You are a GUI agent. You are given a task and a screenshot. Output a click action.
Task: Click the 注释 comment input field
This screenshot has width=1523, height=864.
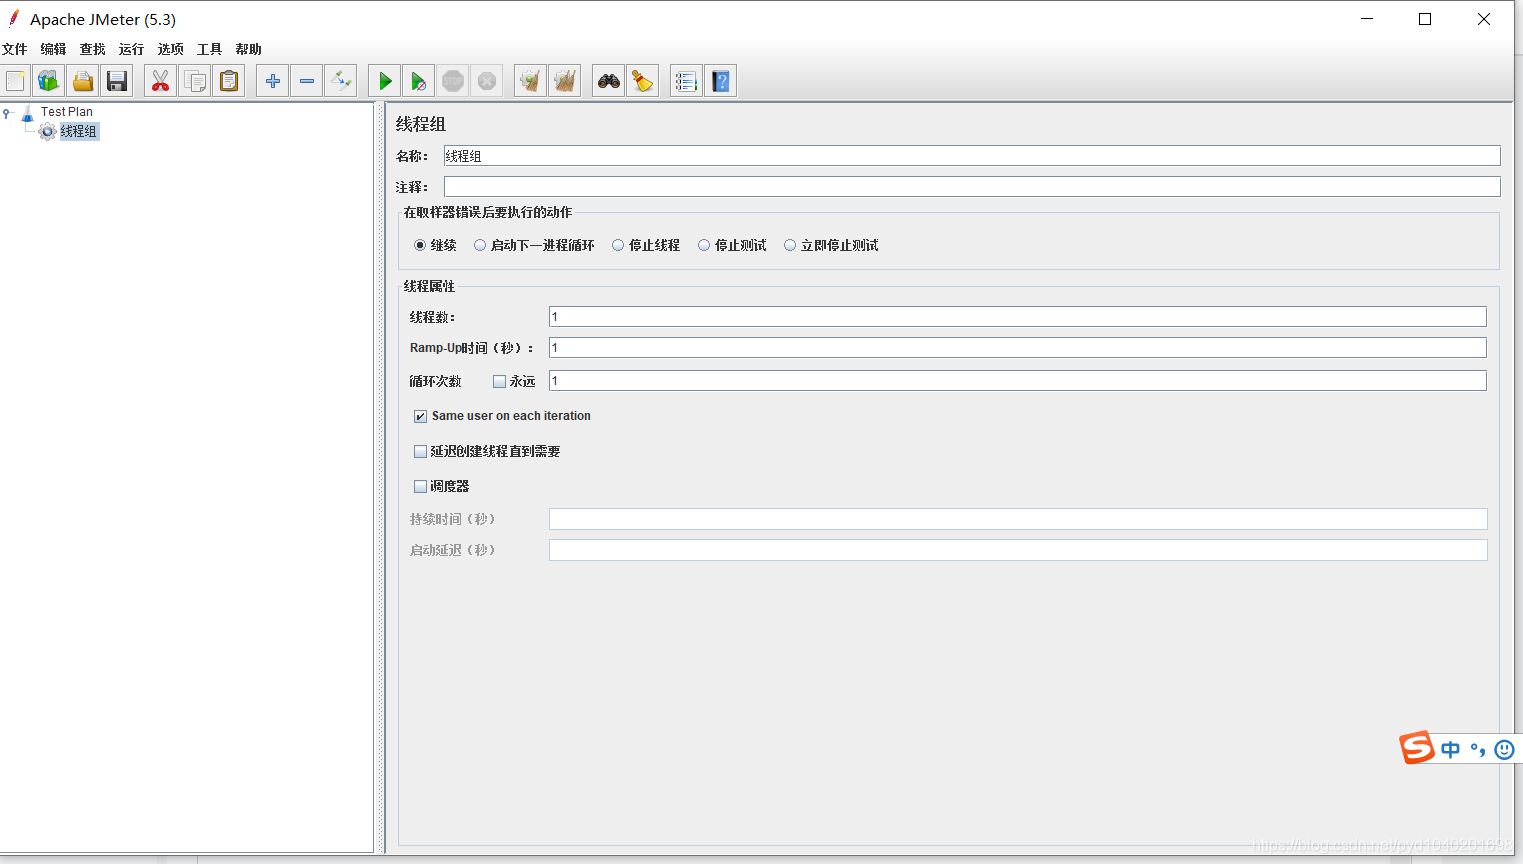coord(972,187)
